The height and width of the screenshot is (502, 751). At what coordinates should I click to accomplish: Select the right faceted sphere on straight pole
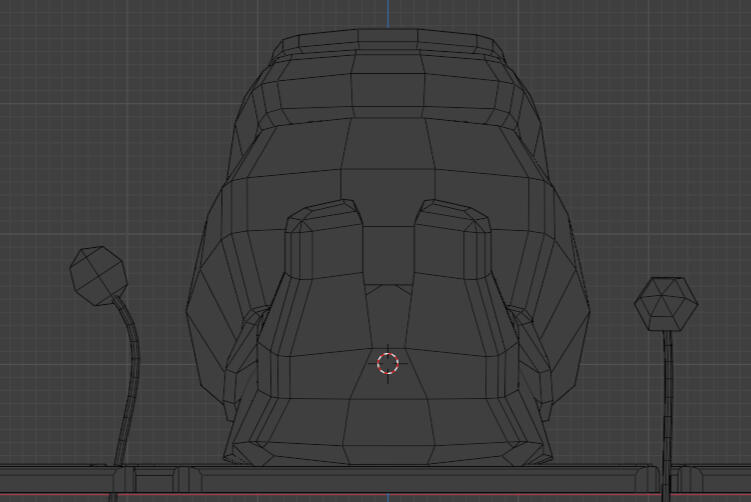665,303
